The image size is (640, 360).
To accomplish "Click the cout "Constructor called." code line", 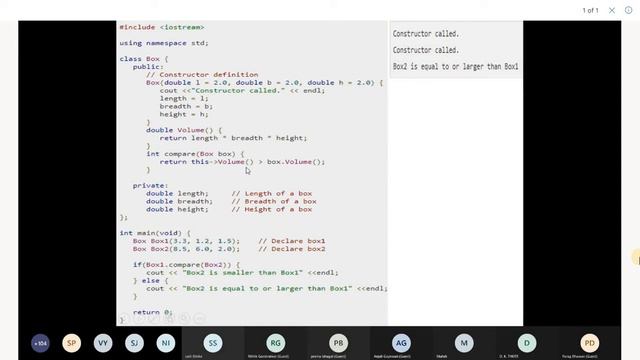I will click(242, 91).
